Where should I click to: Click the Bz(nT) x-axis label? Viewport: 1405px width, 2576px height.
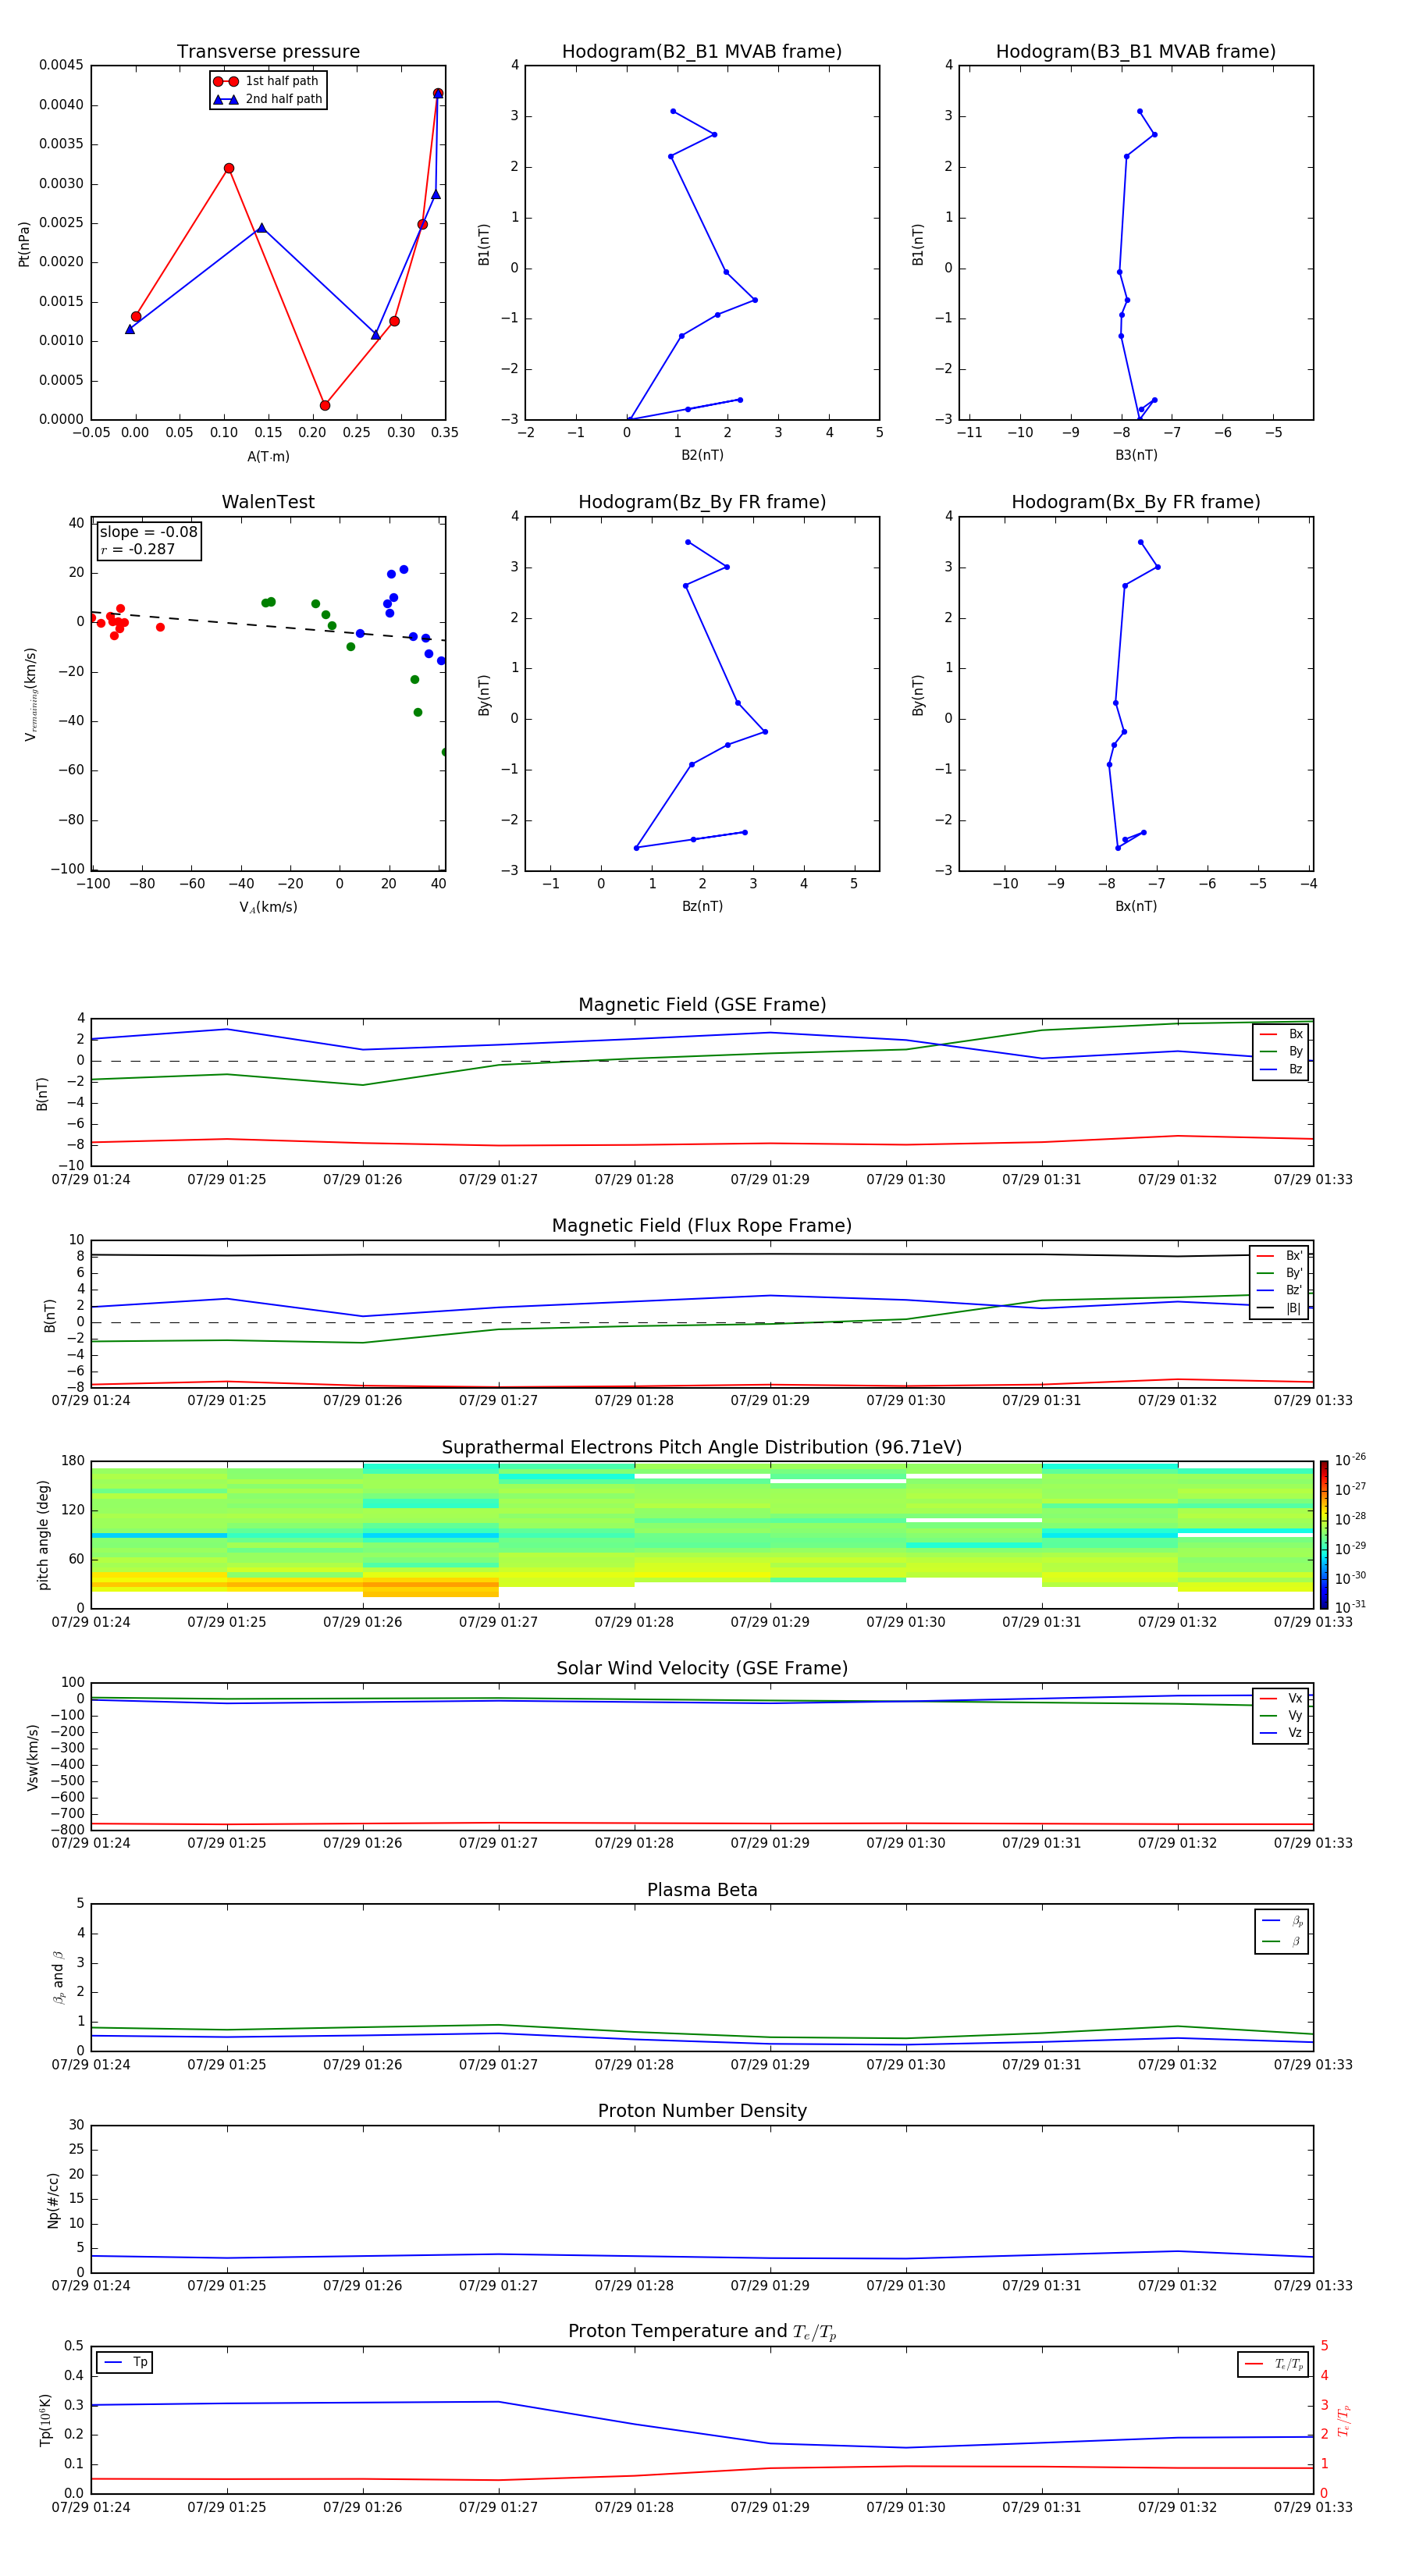[x=702, y=906]
